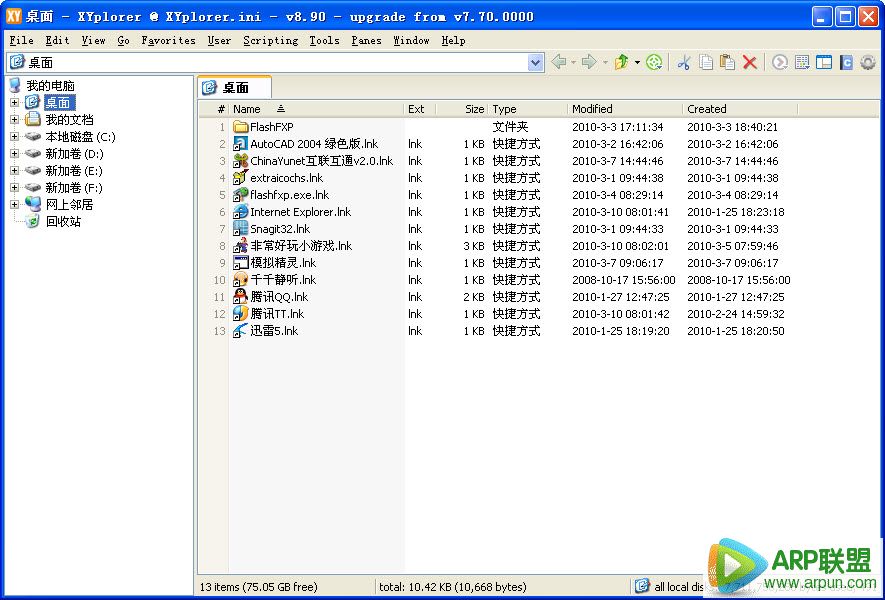Open the address bar dropdown arrow
Image resolution: width=885 pixels, height=600 pixels.
pyautogui.click(x=534, y=62)
